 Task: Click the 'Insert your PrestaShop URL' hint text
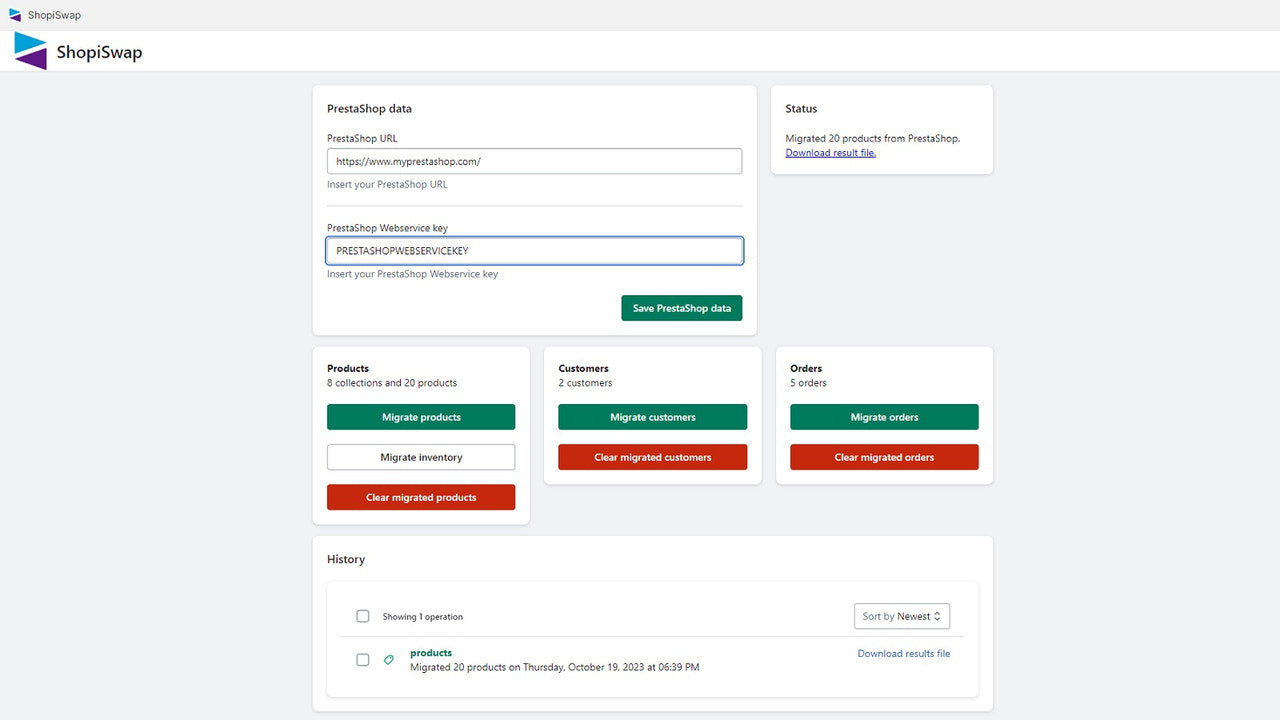click(387, 185)
